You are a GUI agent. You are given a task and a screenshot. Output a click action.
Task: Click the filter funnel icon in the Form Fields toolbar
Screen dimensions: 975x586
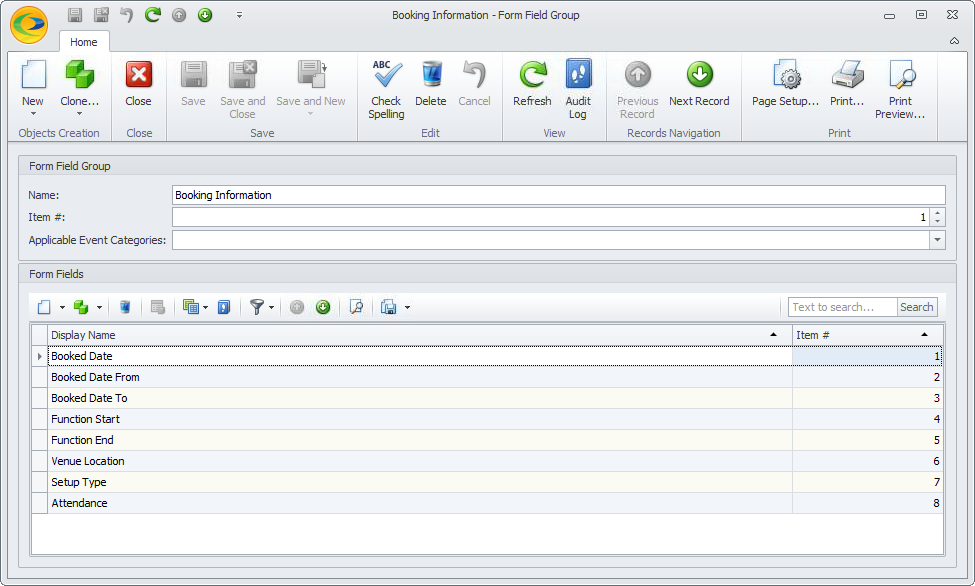coord(257,307)
